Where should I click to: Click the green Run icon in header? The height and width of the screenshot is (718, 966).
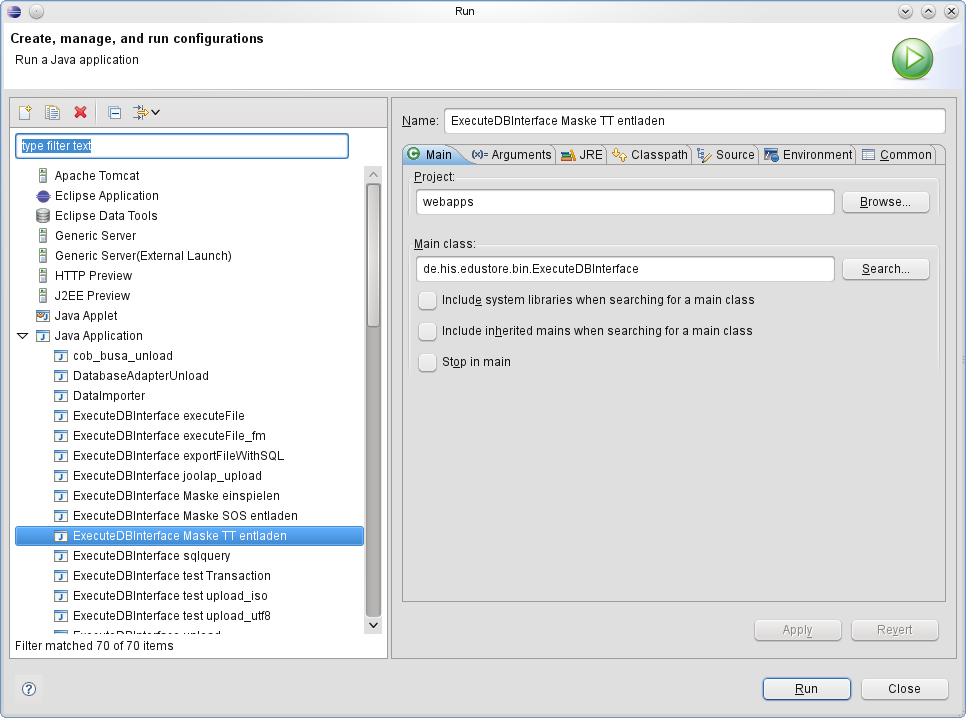pos(912,59)
